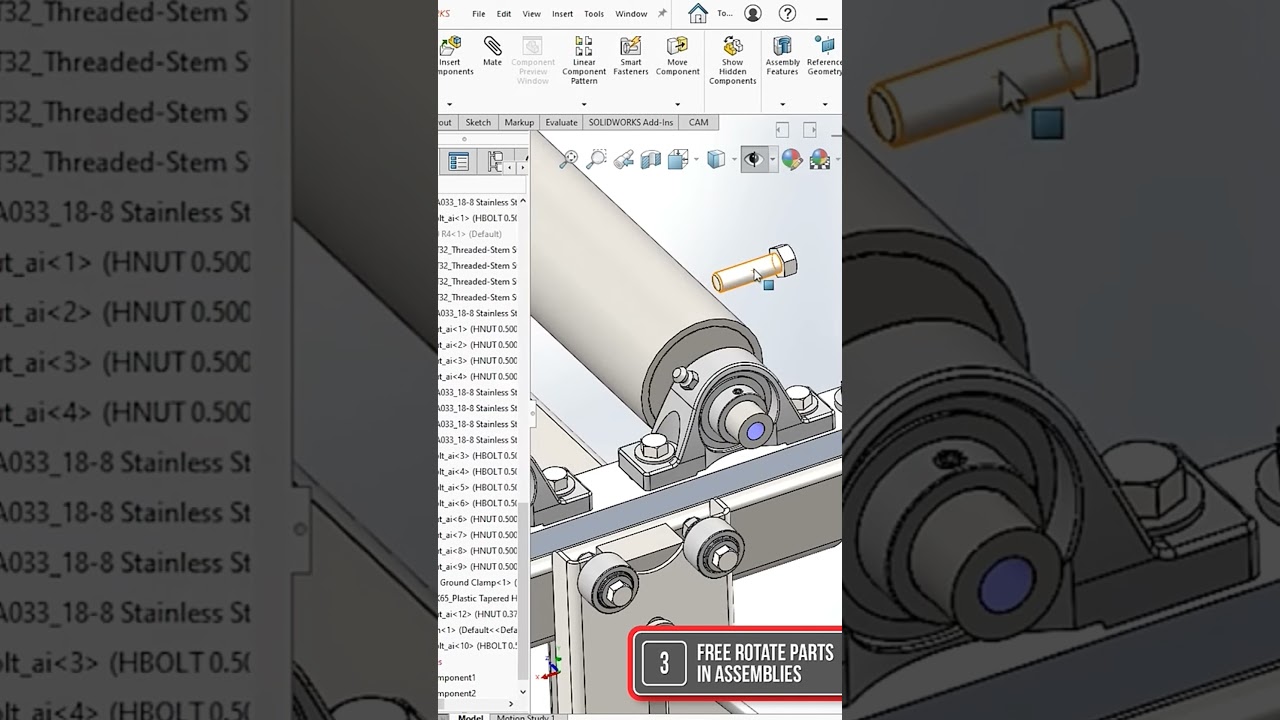Switch to the CAM tab
The width and height of the screenshot is (1280, 720).
pyautogui.click(x=698, y=122)
